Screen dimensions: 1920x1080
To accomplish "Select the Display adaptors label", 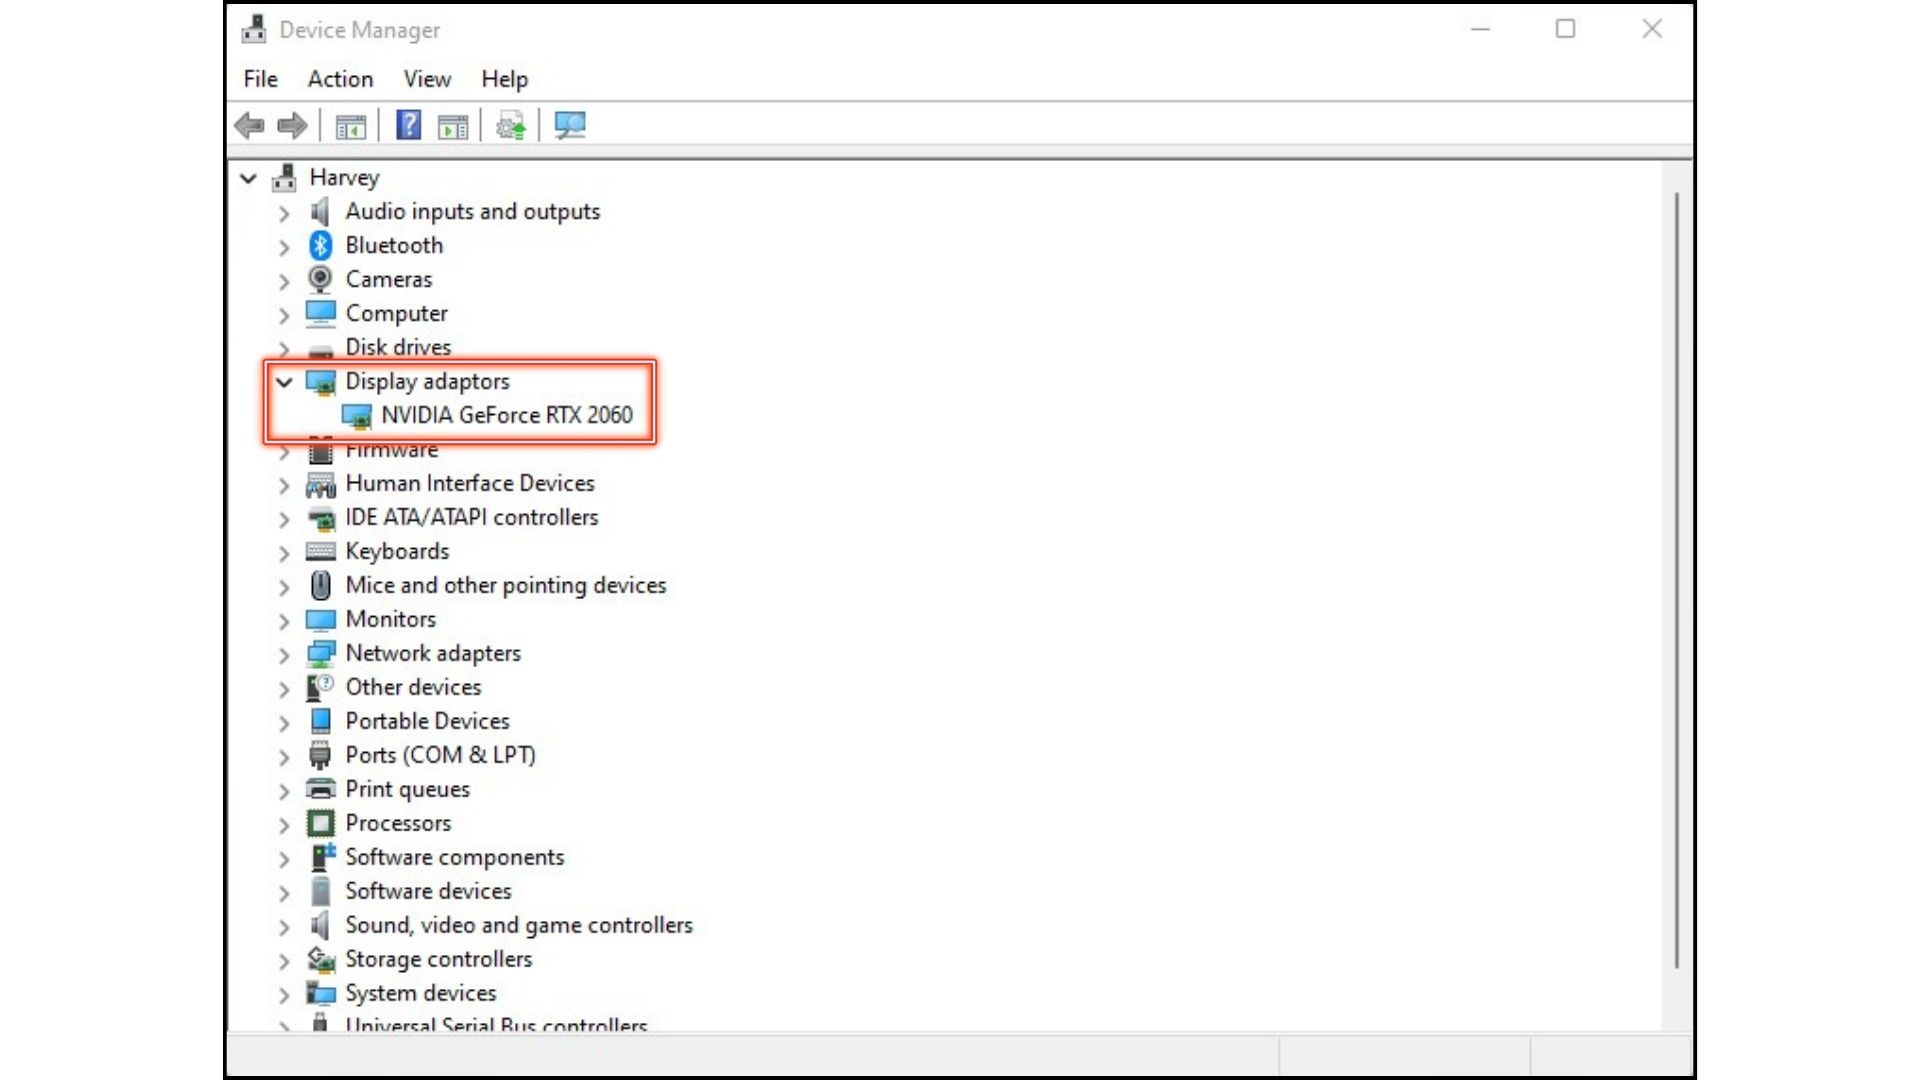I will pos(427,381).
